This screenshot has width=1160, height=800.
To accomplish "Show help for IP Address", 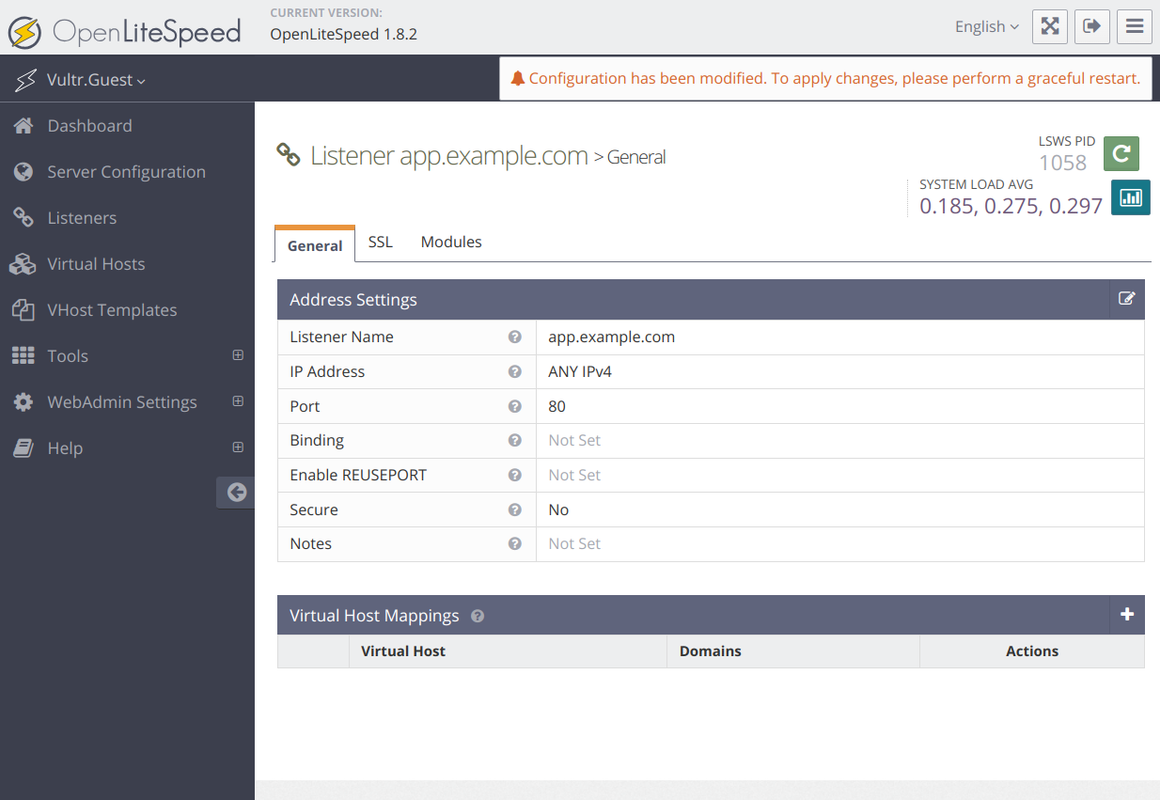I will coord(515,372).
